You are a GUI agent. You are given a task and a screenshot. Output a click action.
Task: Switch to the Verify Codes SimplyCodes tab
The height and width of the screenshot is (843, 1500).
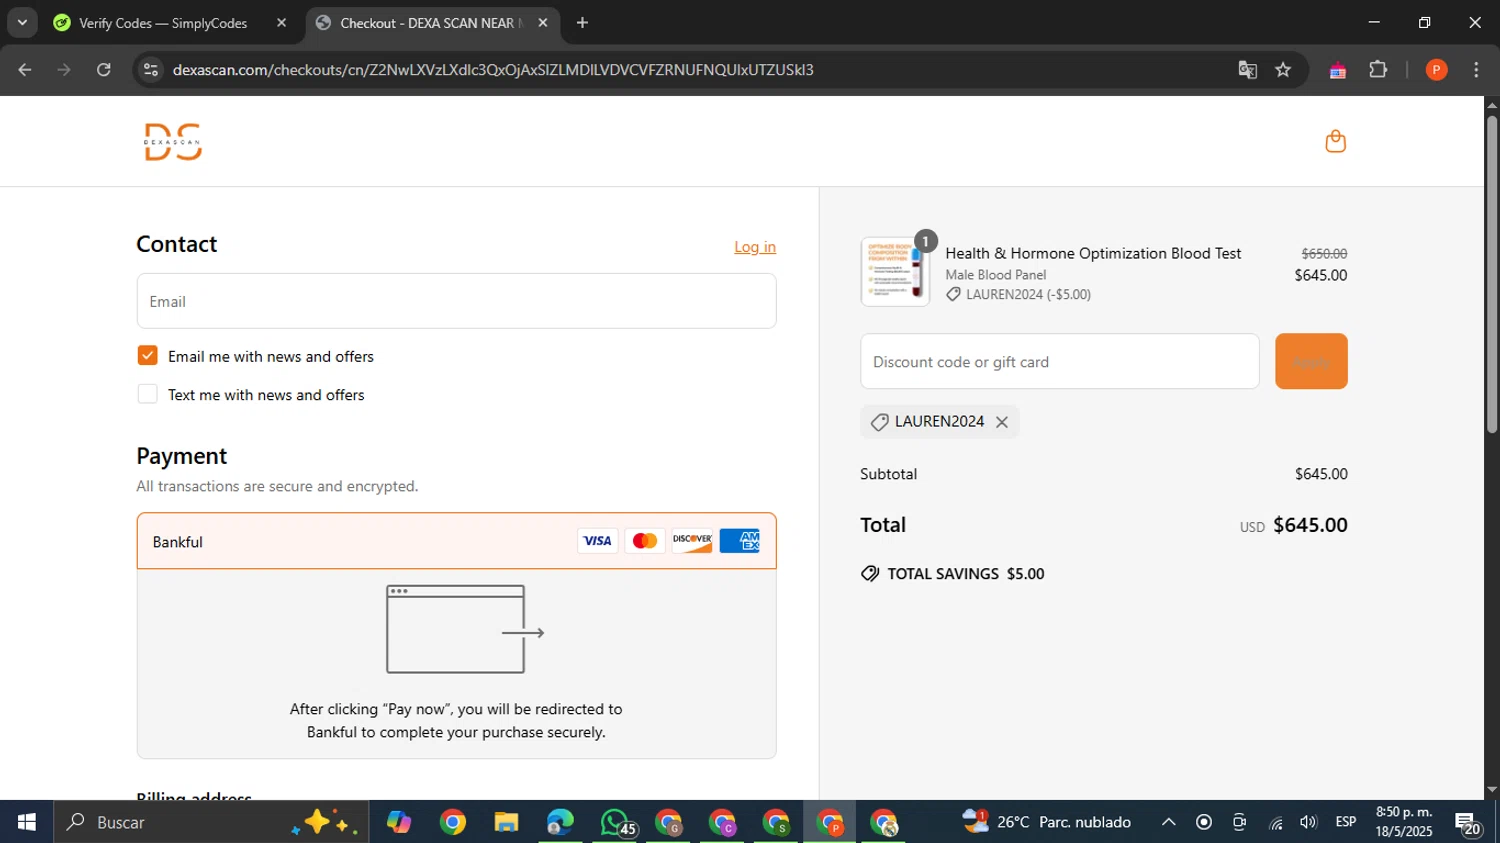tap(163, 23)
